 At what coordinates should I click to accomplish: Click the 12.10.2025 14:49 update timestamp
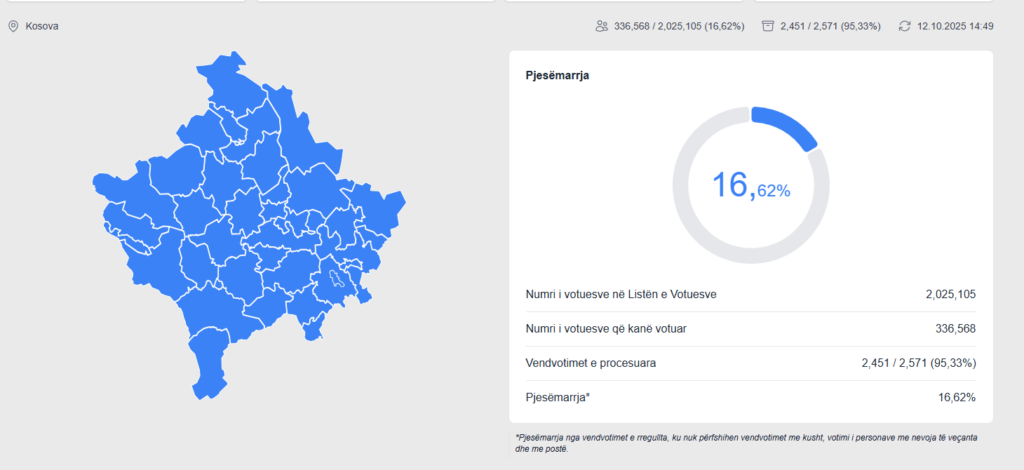point(955,26)
